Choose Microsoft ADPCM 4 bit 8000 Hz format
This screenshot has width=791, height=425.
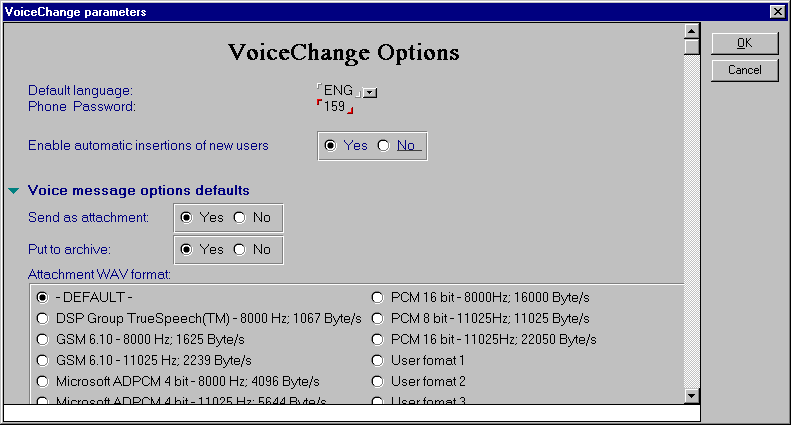(42, 382)
